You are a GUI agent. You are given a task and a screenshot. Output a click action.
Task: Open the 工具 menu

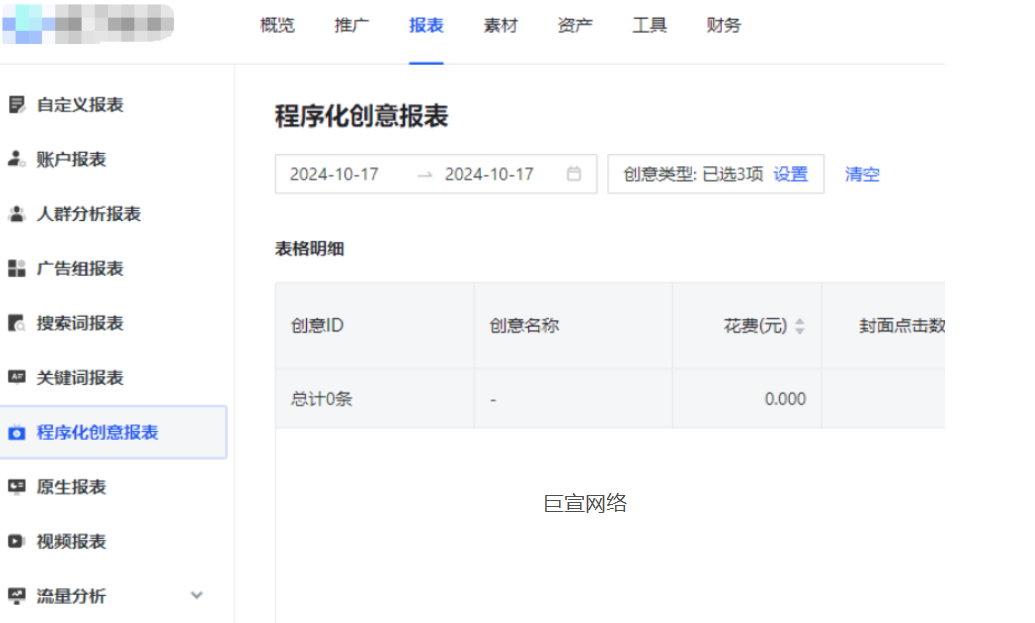click(x=648, y=25)
